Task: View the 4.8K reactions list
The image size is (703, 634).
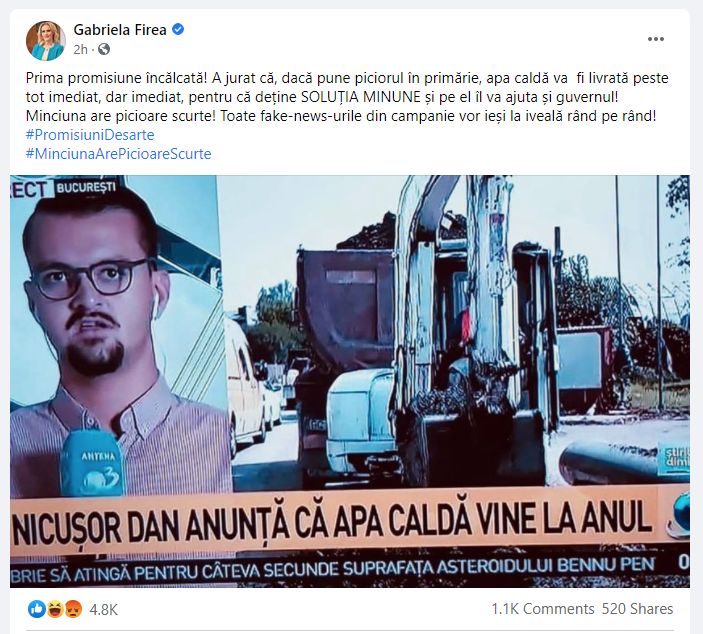Action: pyautogui.click(x=104, y=609)
